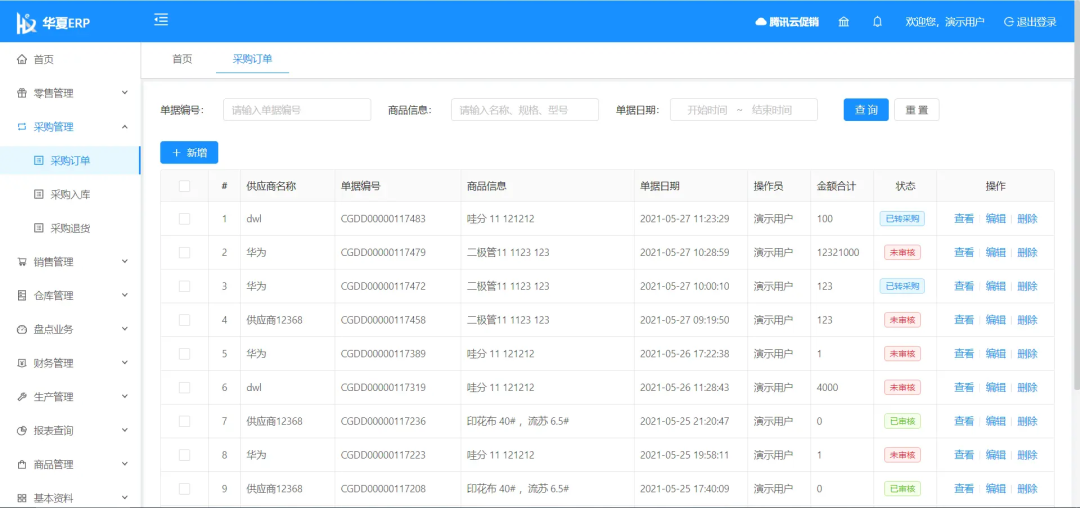Click the logout icon before 退出登录
The height and width of the screenshot is (508, 1080).
1008,21
